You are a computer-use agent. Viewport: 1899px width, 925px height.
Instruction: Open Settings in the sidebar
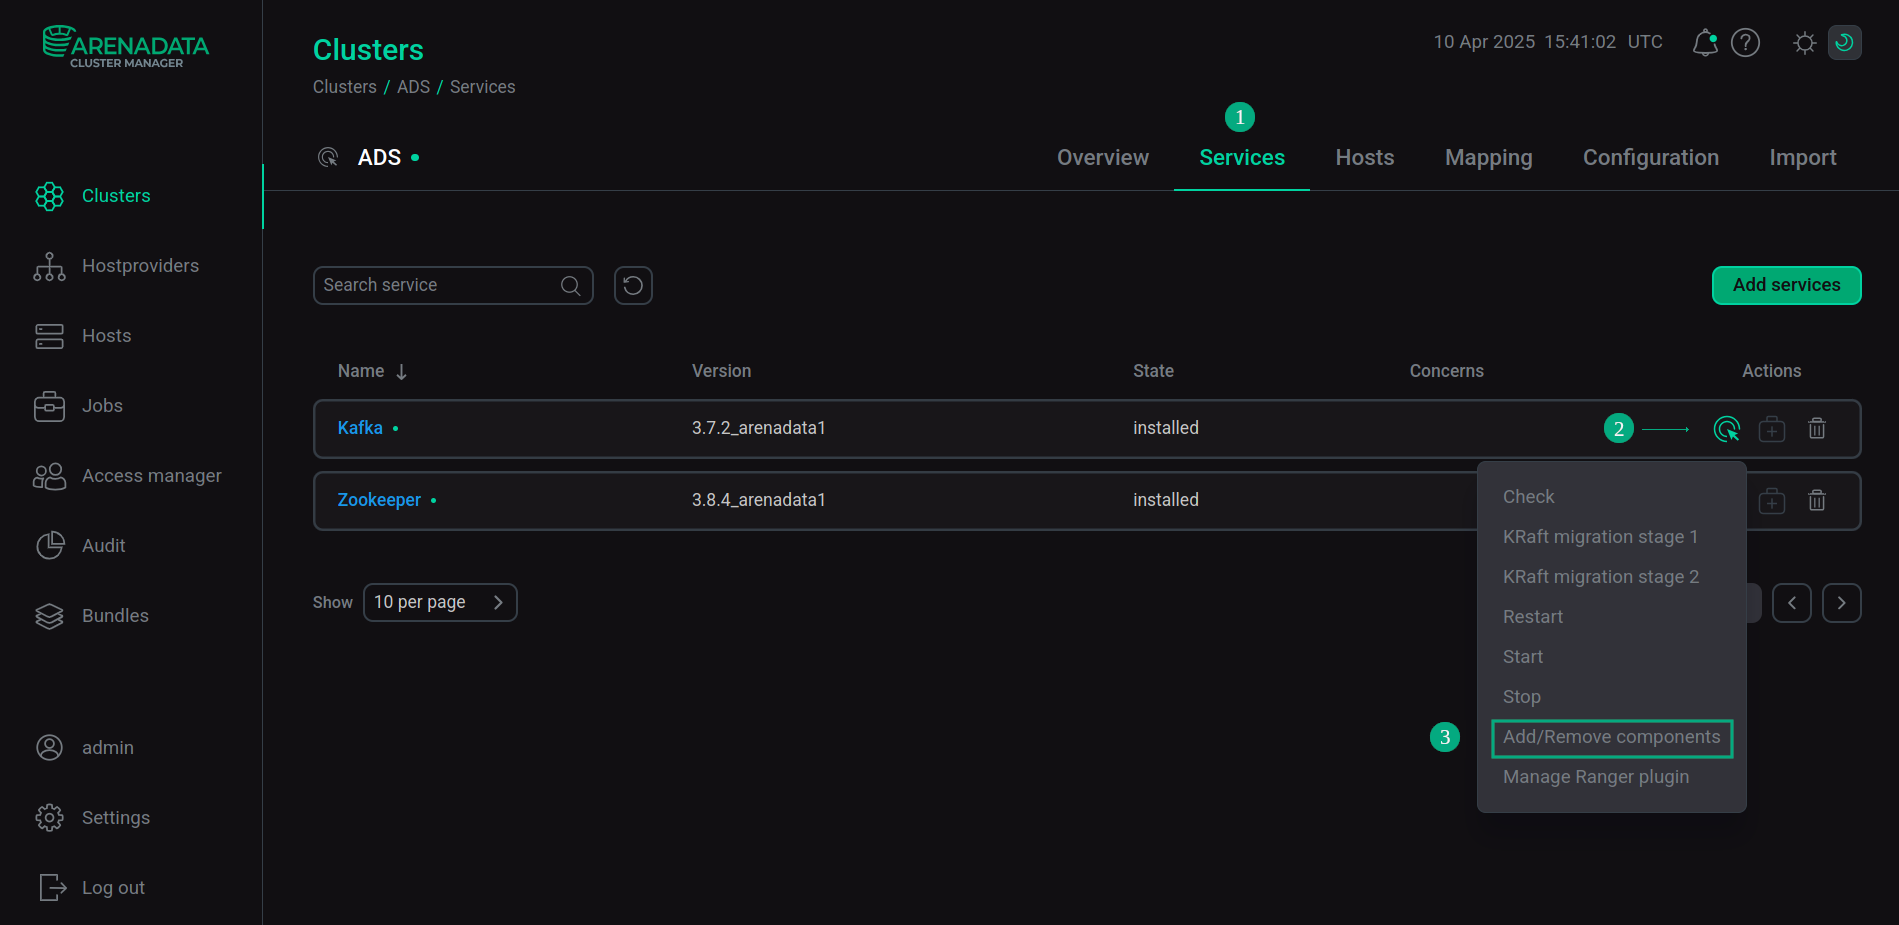[115, 818]
